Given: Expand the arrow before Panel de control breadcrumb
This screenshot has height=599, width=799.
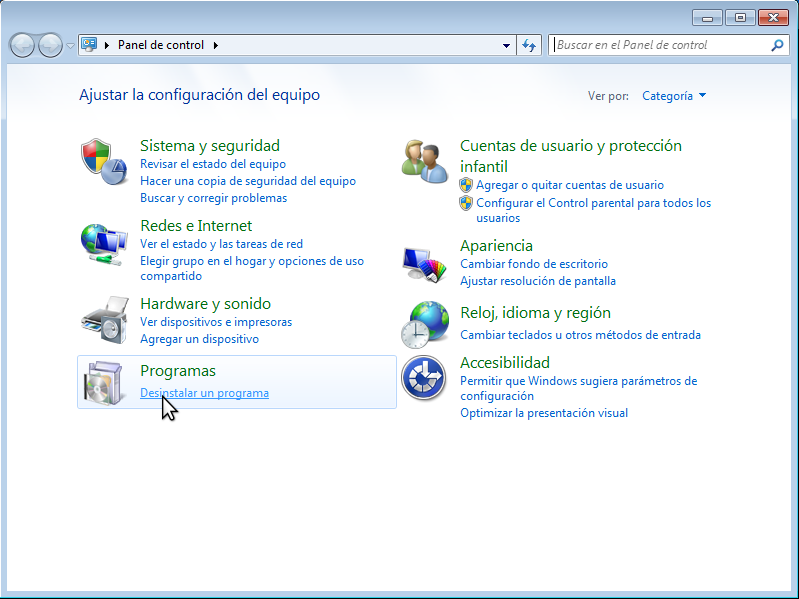Looking at the screenshot, I should coord(106,45).
